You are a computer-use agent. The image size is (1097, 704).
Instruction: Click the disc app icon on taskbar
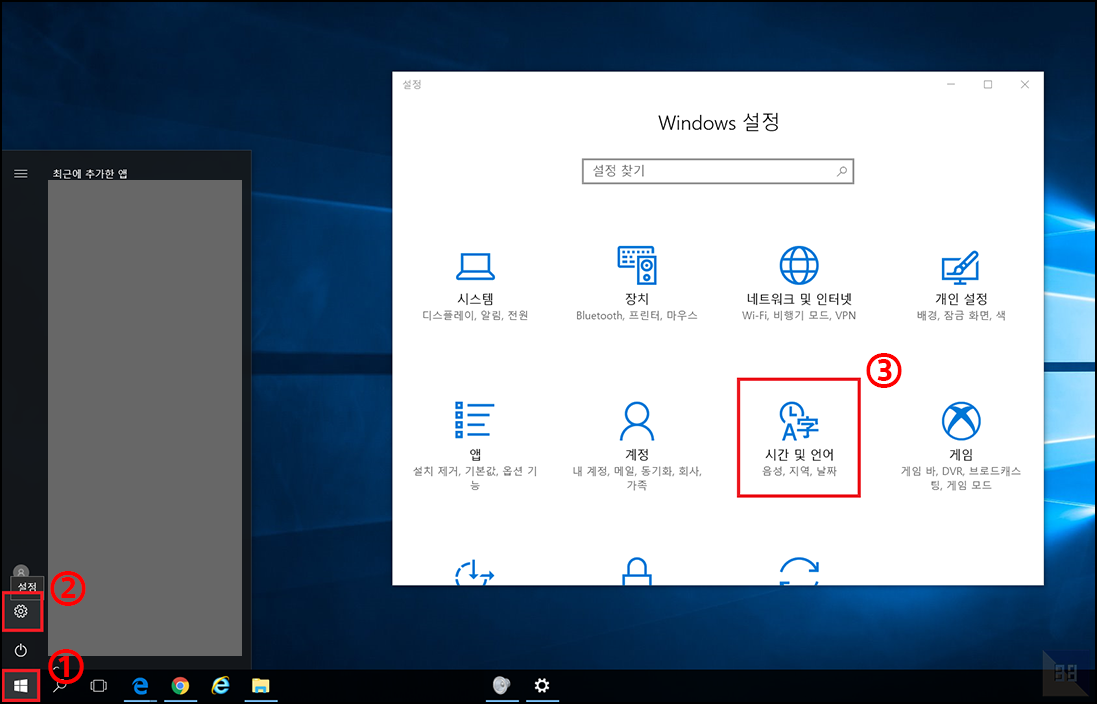pyautogui.click(x=501, y=686)
